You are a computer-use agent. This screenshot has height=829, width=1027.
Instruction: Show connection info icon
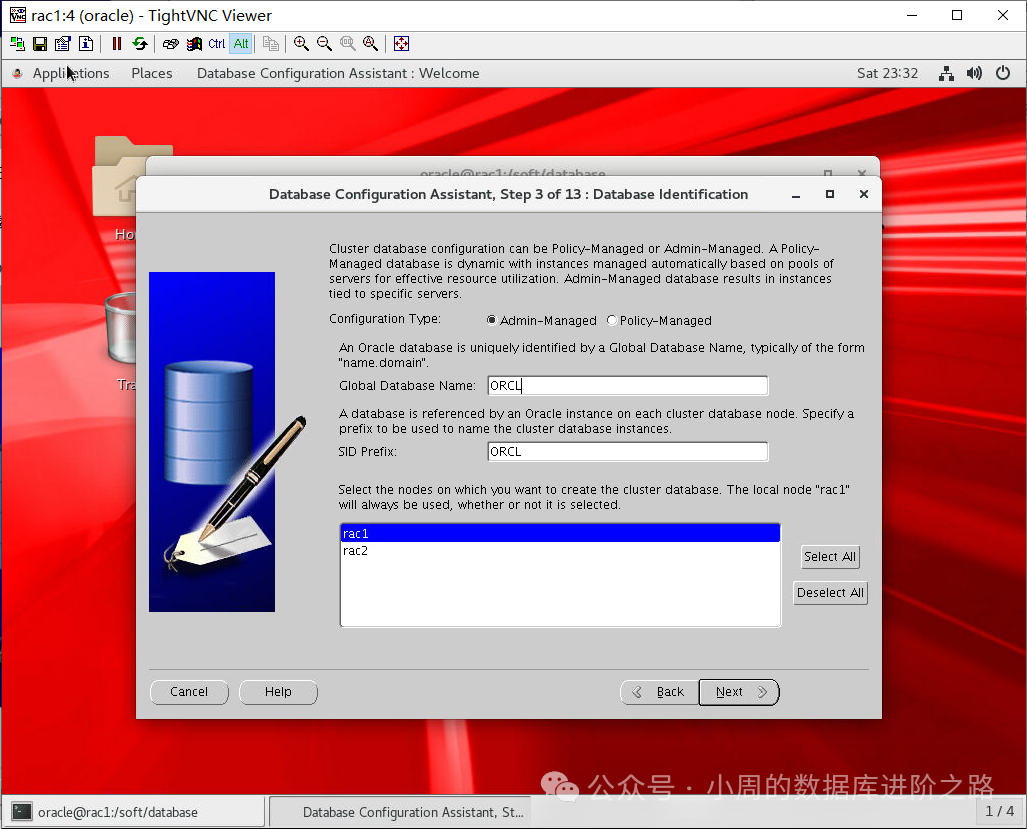click(x=86, y=44)
